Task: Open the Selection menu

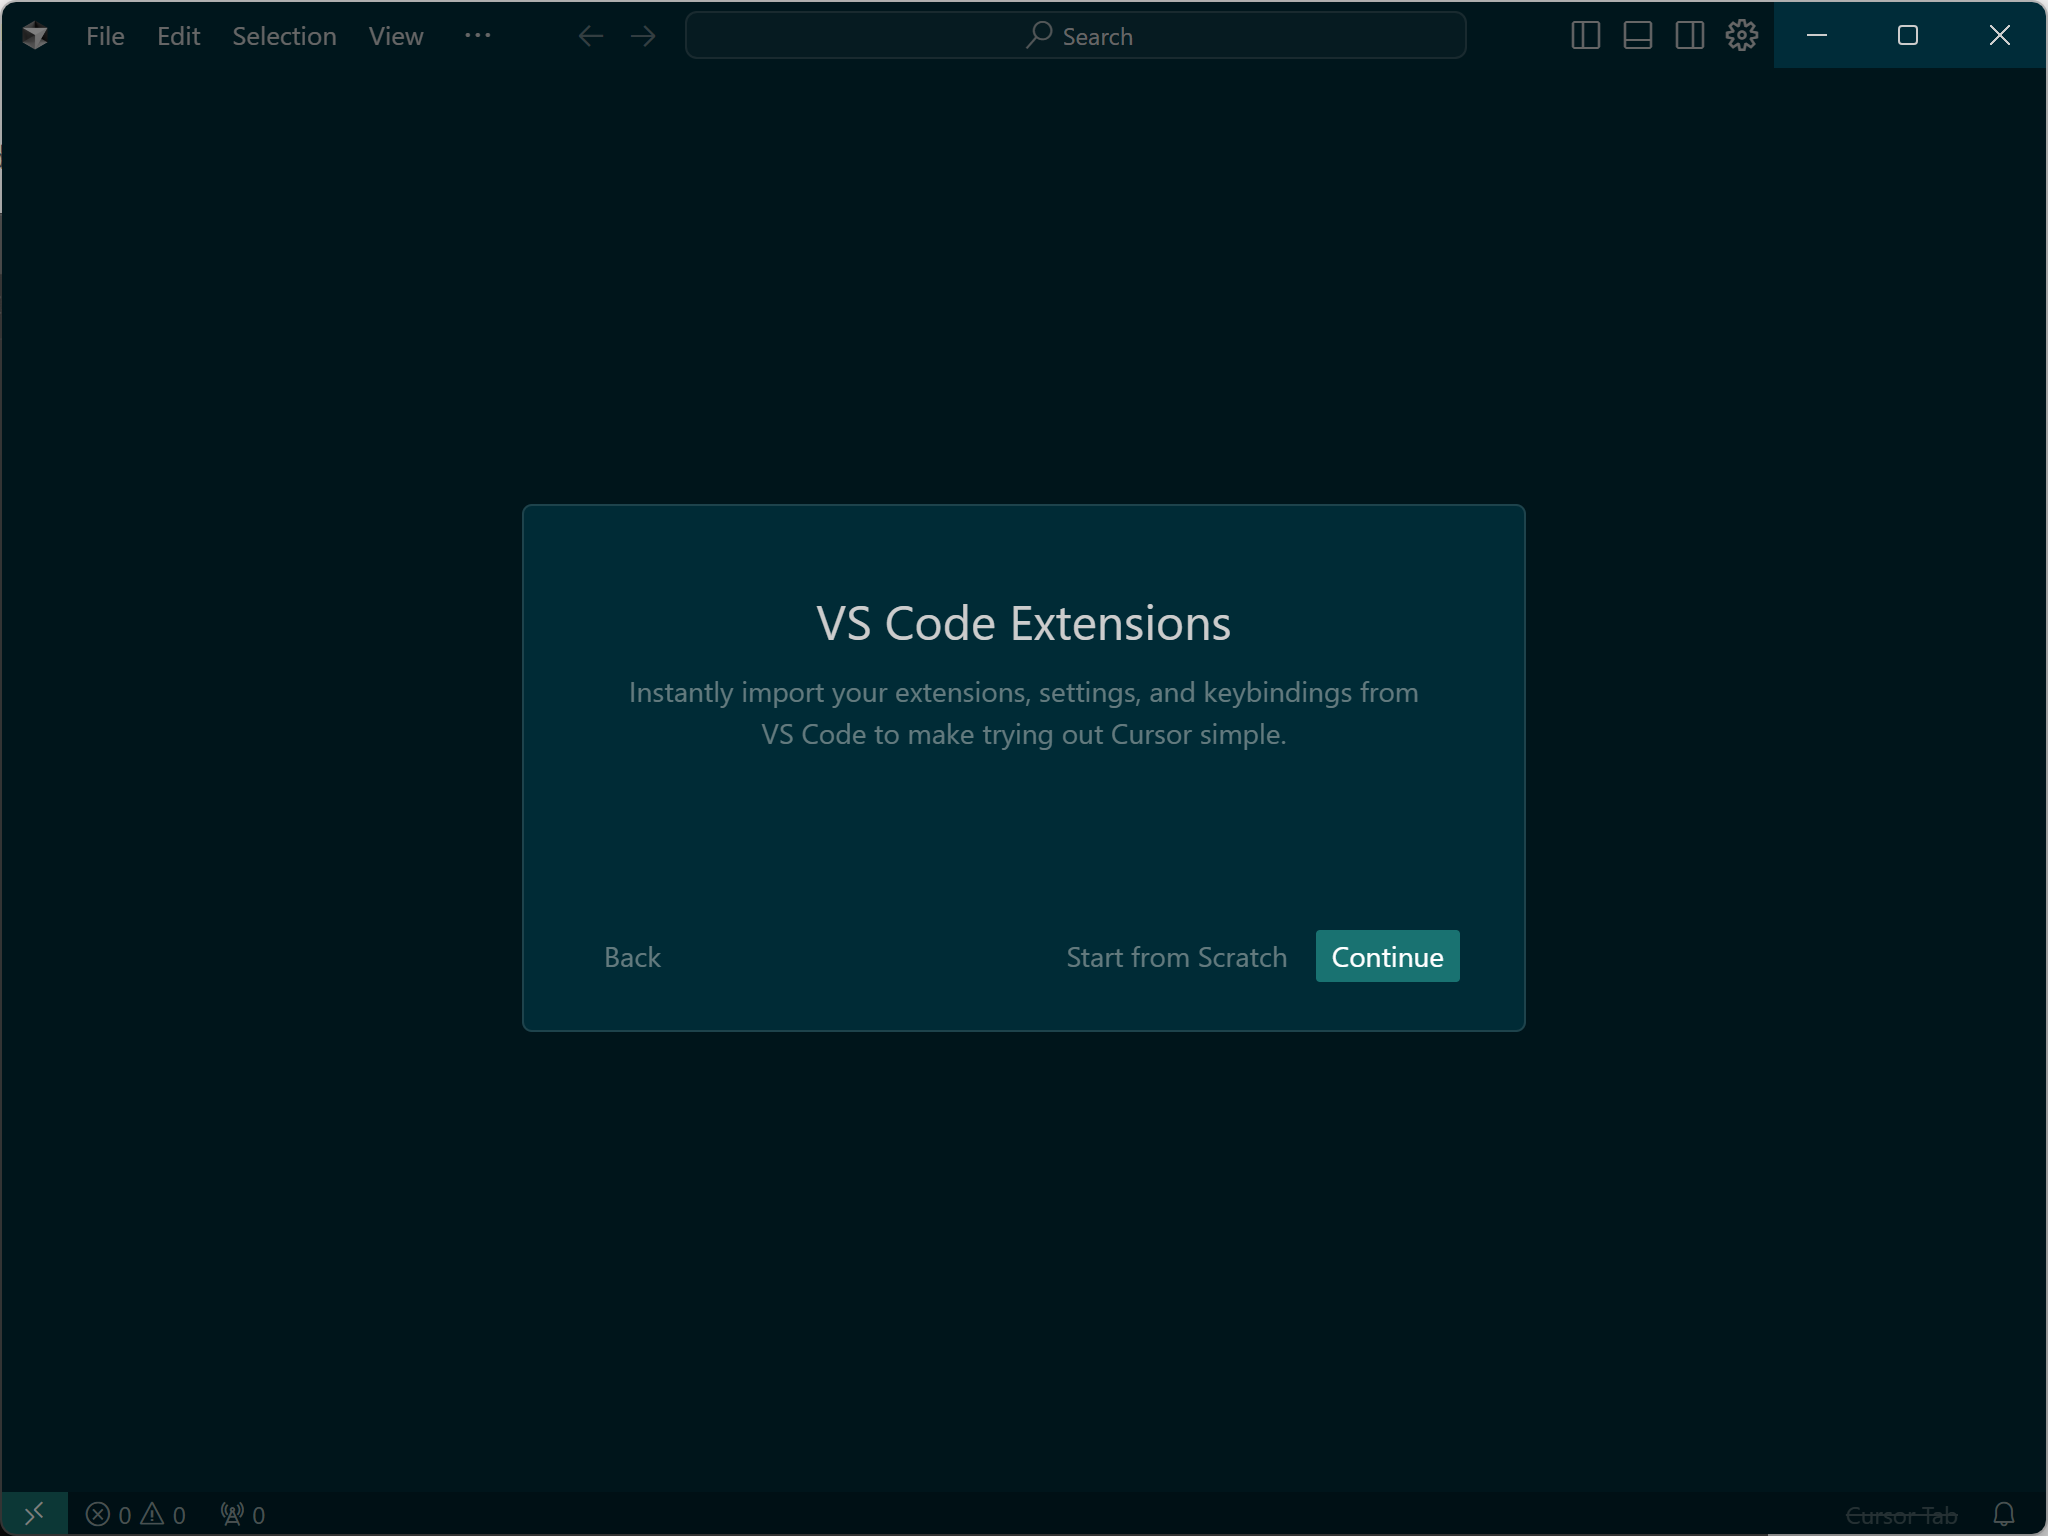Action: pos(284,36)
